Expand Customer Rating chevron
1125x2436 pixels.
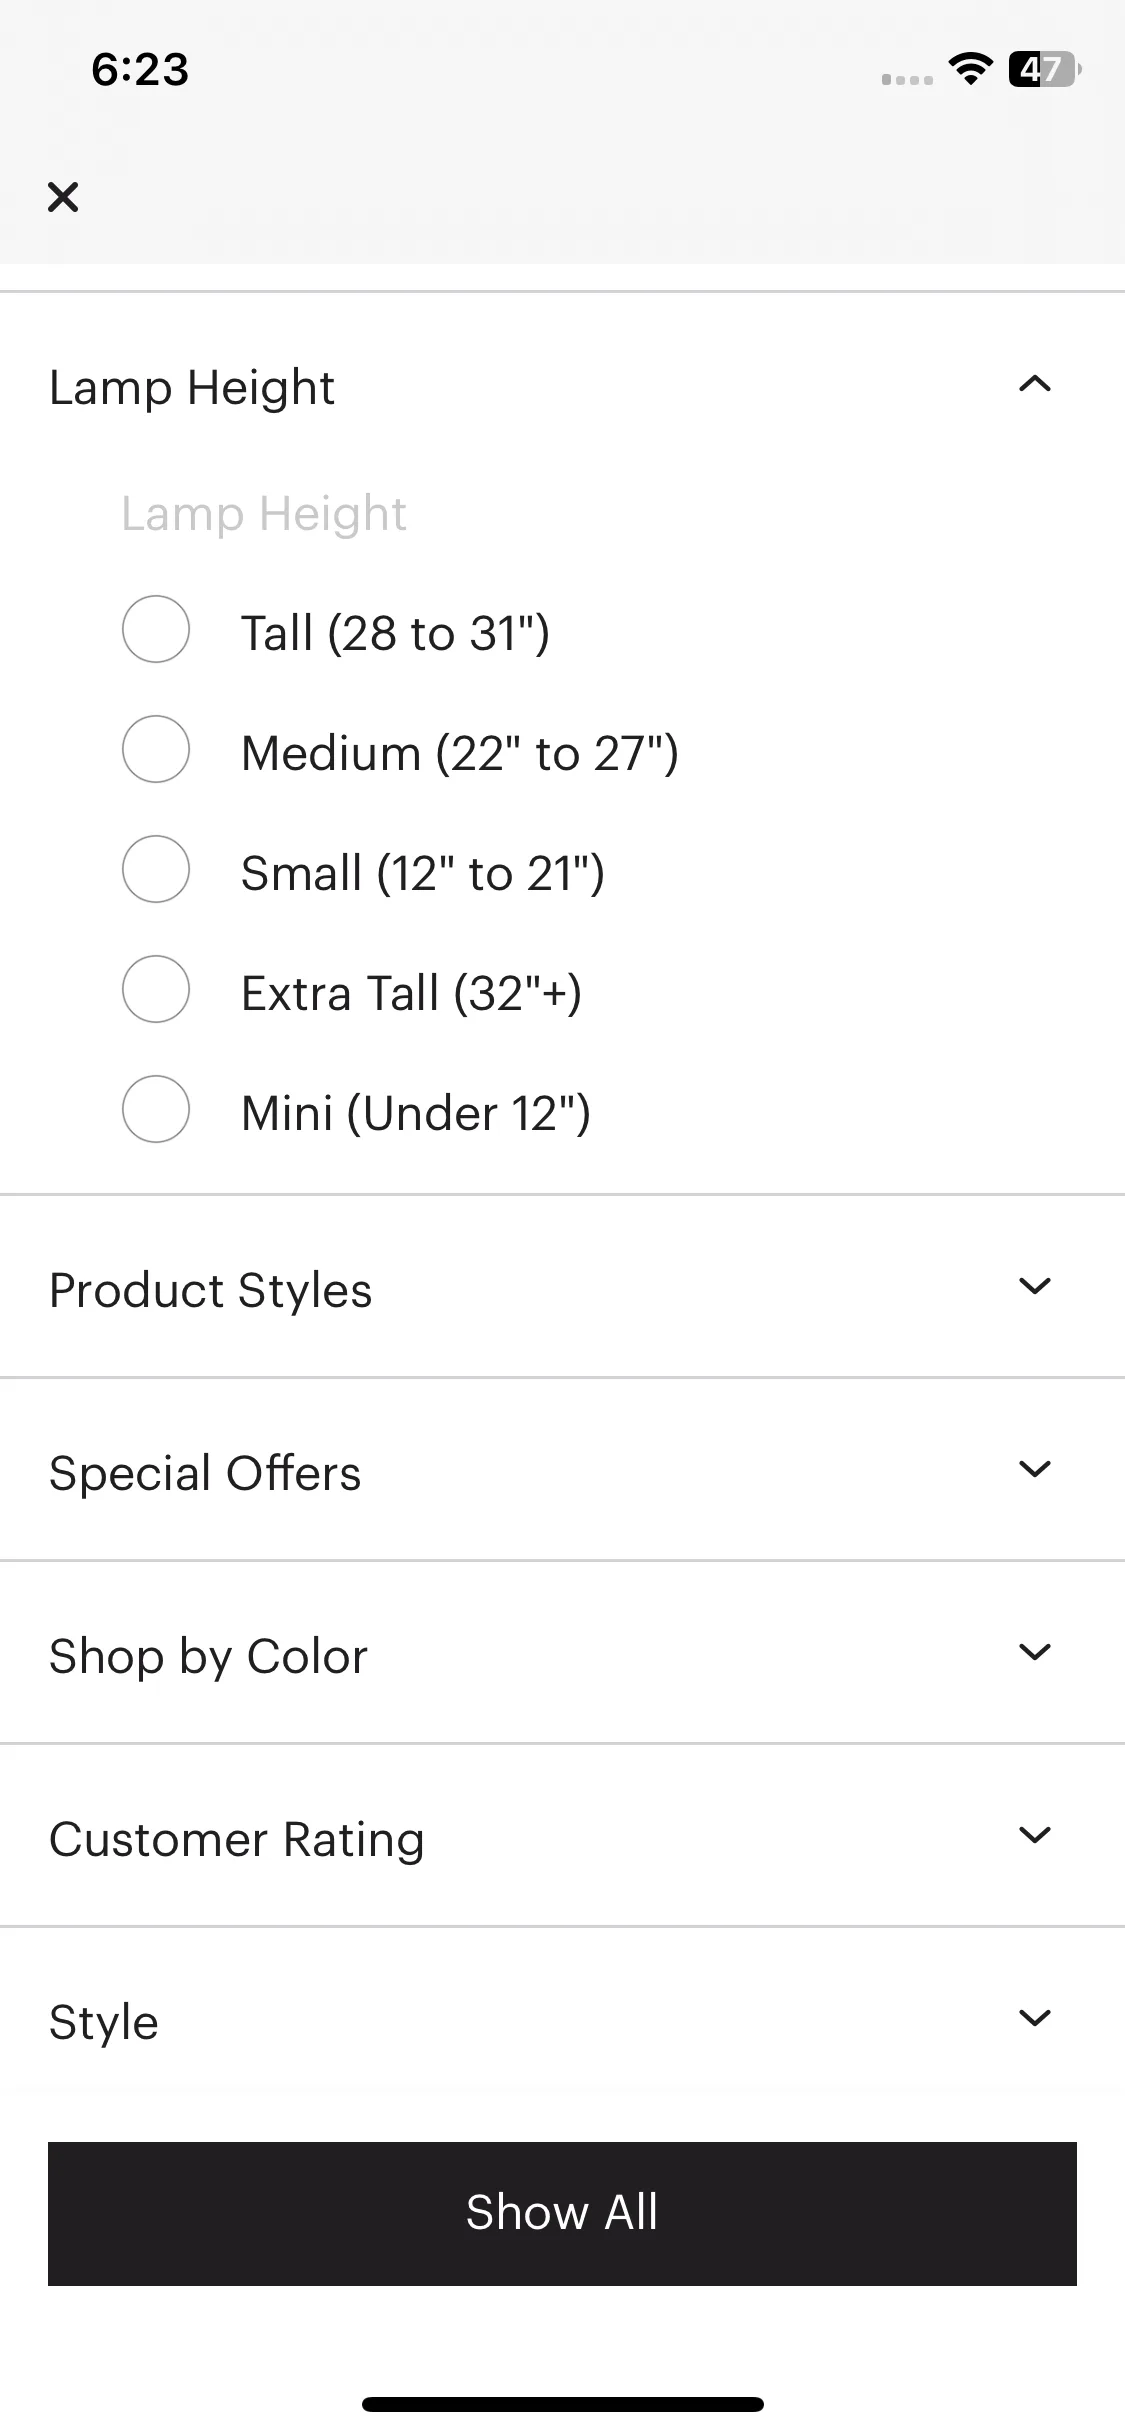pos(1035,1835)
